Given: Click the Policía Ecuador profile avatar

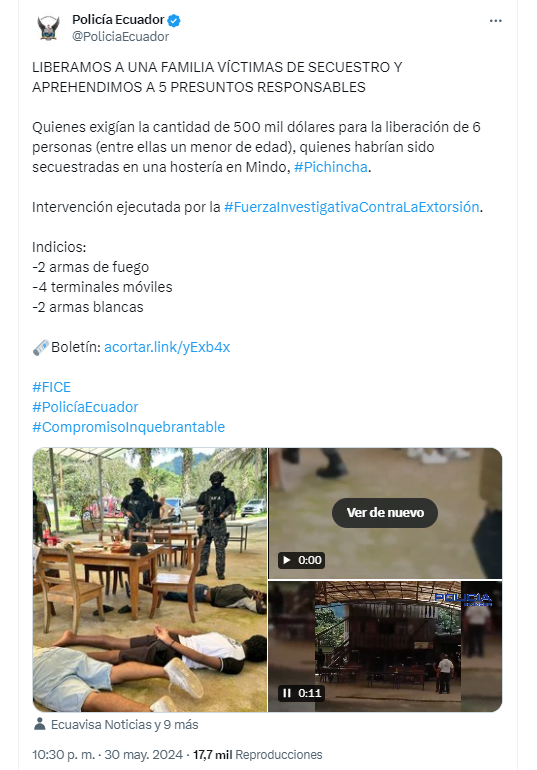Looking at the screenshot, I should click(48, 28).
